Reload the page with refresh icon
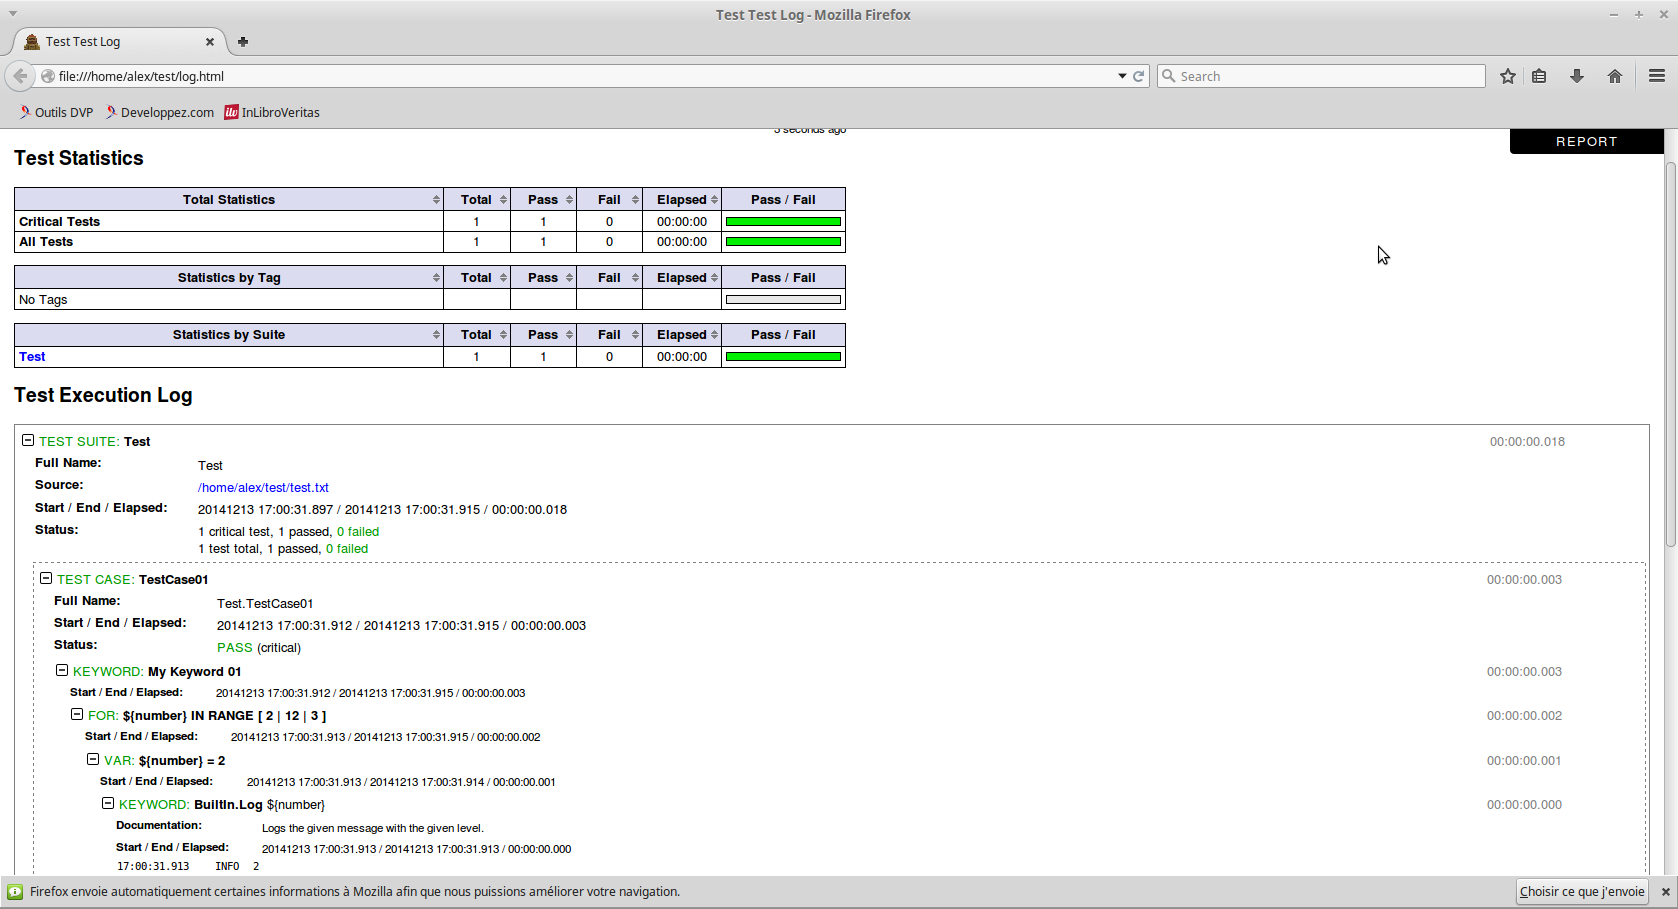Viewport: 1678px width, 909px height. tap(1138, 76)
